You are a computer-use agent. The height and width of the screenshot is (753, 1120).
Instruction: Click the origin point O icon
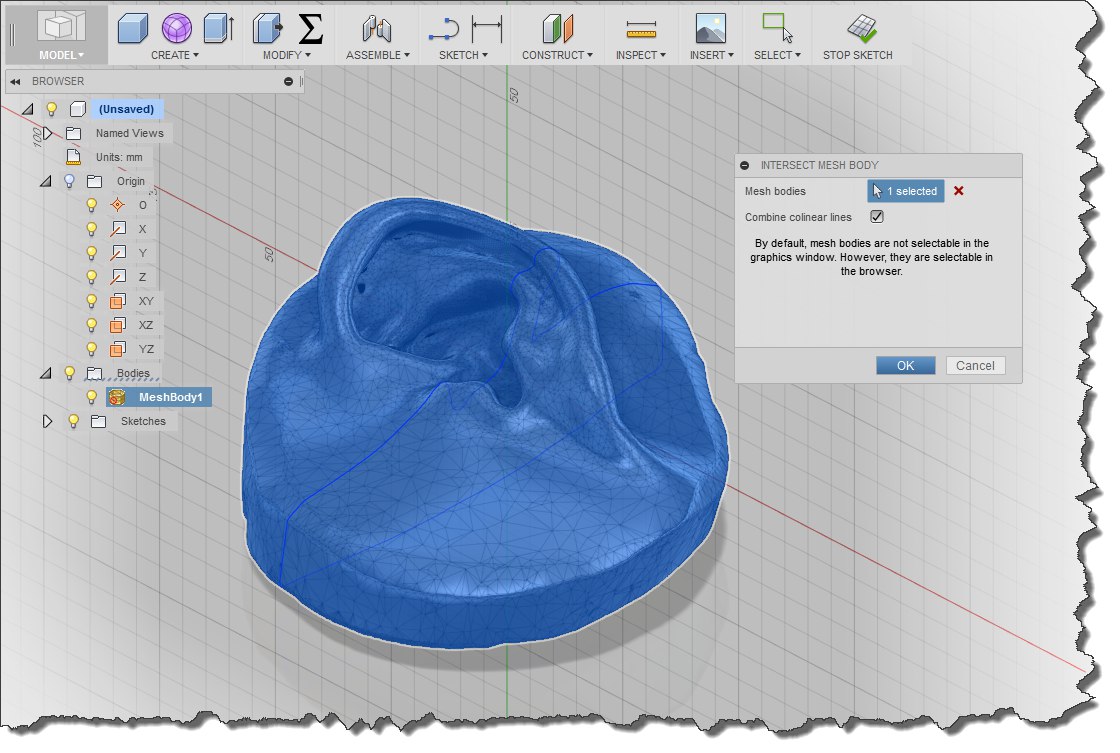[118, 205]
